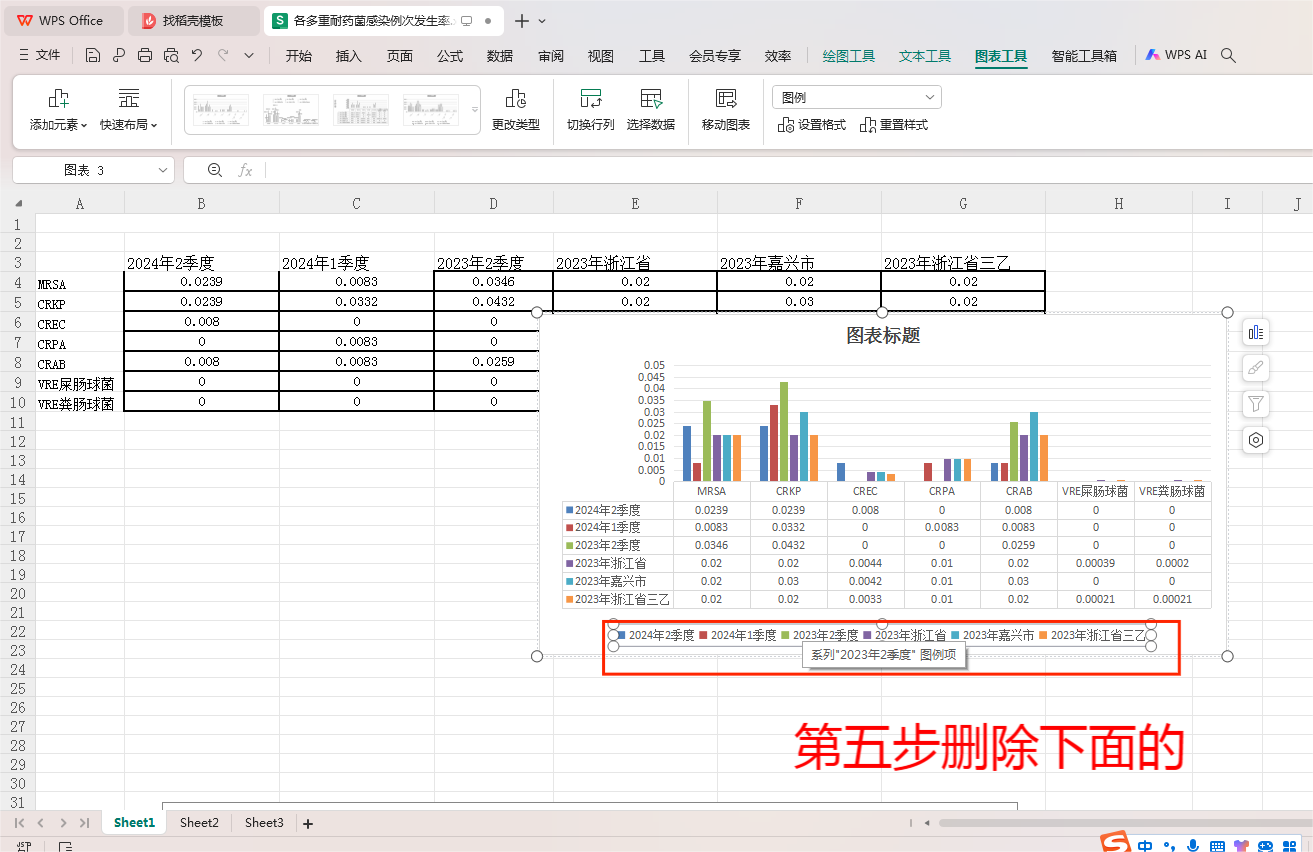
Task: Click the 选择数据 (select data) icon
Action: click(652, 109)
